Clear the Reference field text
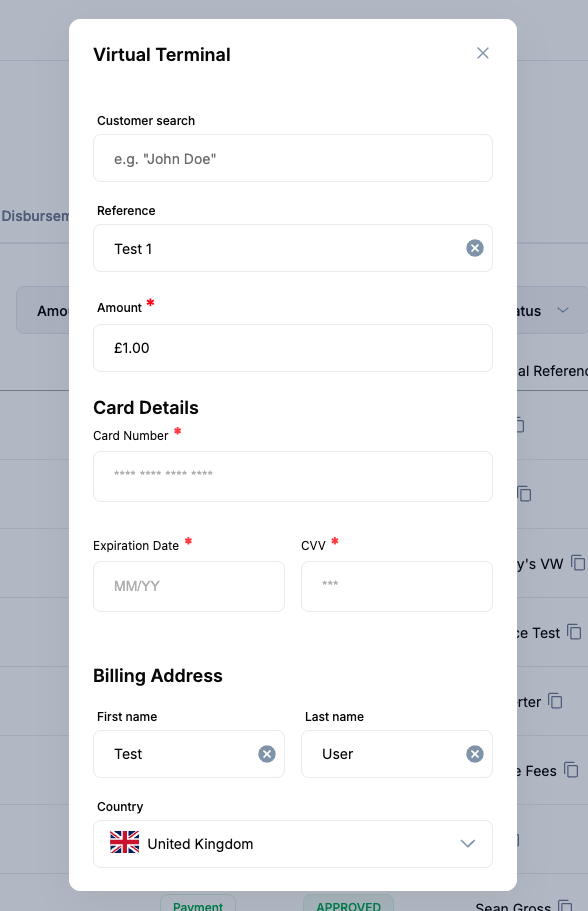This screenshot has width=588, height=911. tap(475, 248)
